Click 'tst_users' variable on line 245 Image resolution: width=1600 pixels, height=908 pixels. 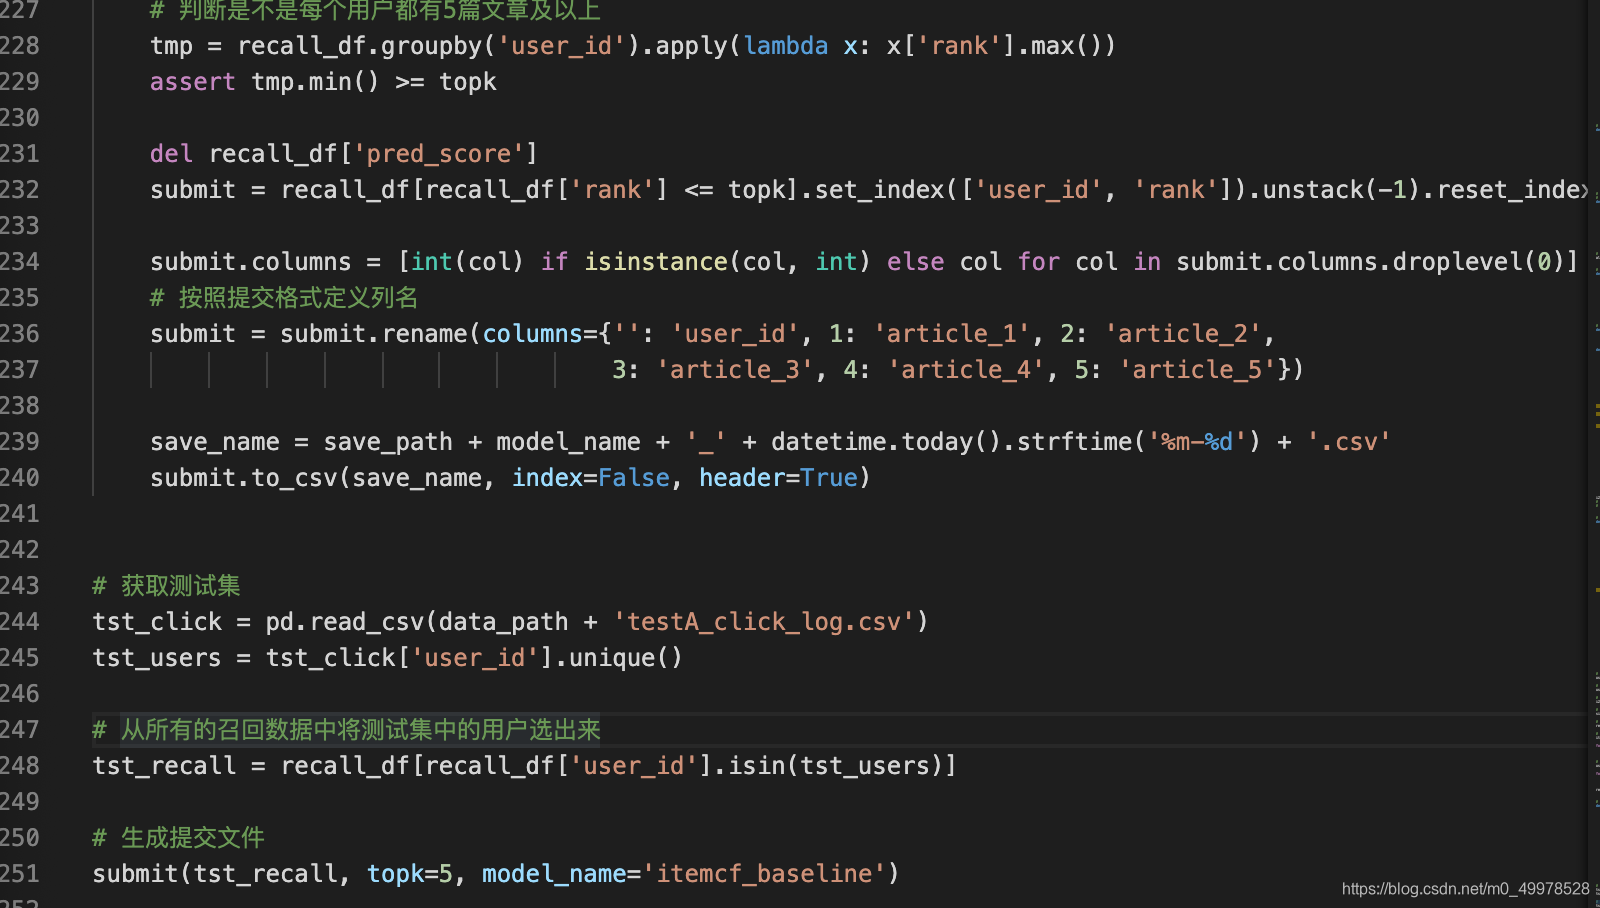point(157,658)
